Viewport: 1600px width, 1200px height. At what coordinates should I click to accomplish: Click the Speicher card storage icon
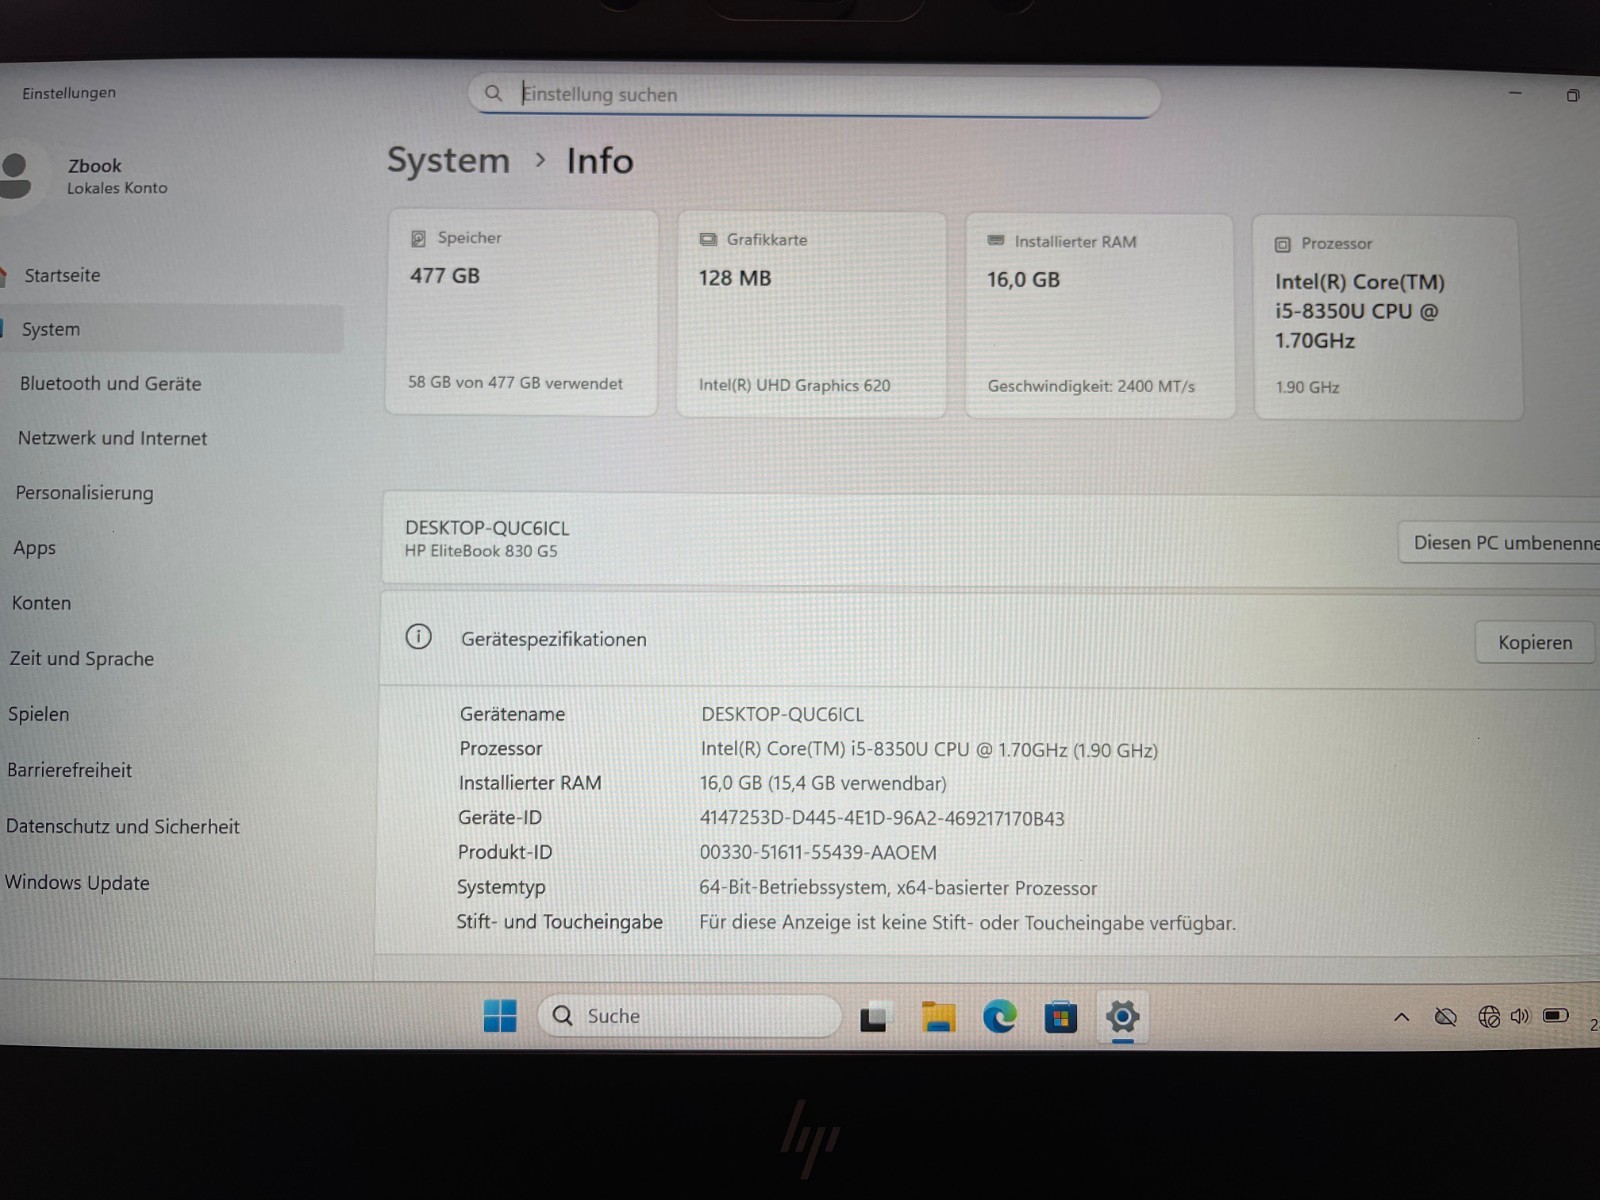pyautogui.click(x=419, y=238)
